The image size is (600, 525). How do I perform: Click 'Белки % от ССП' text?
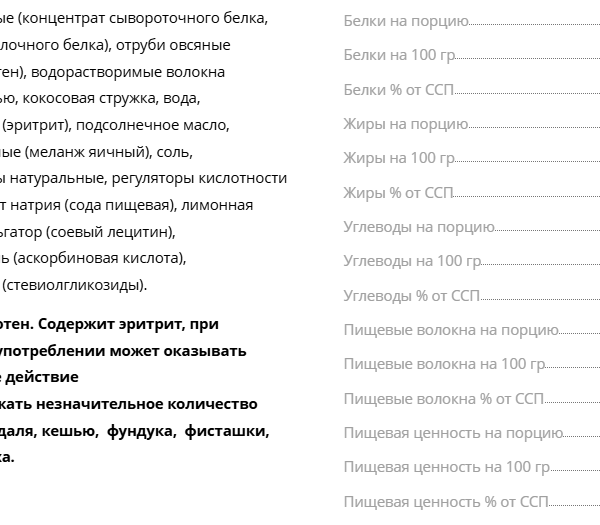[x=398, y=90]
